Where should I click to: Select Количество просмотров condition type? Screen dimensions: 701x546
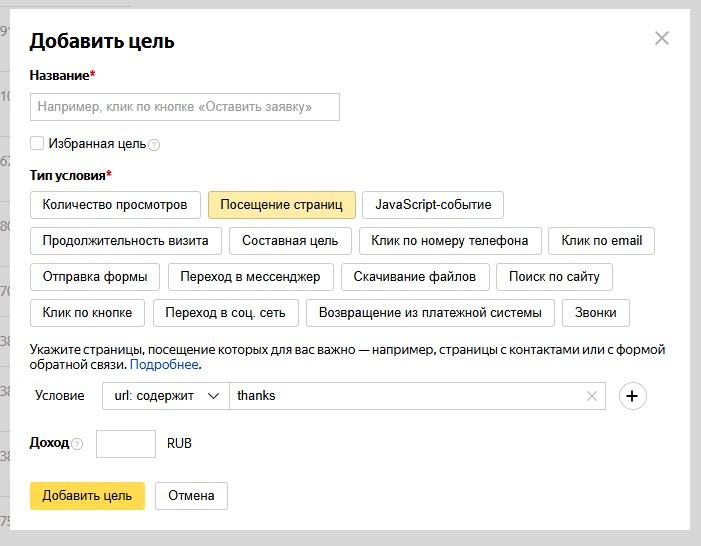tap(115, 205)
